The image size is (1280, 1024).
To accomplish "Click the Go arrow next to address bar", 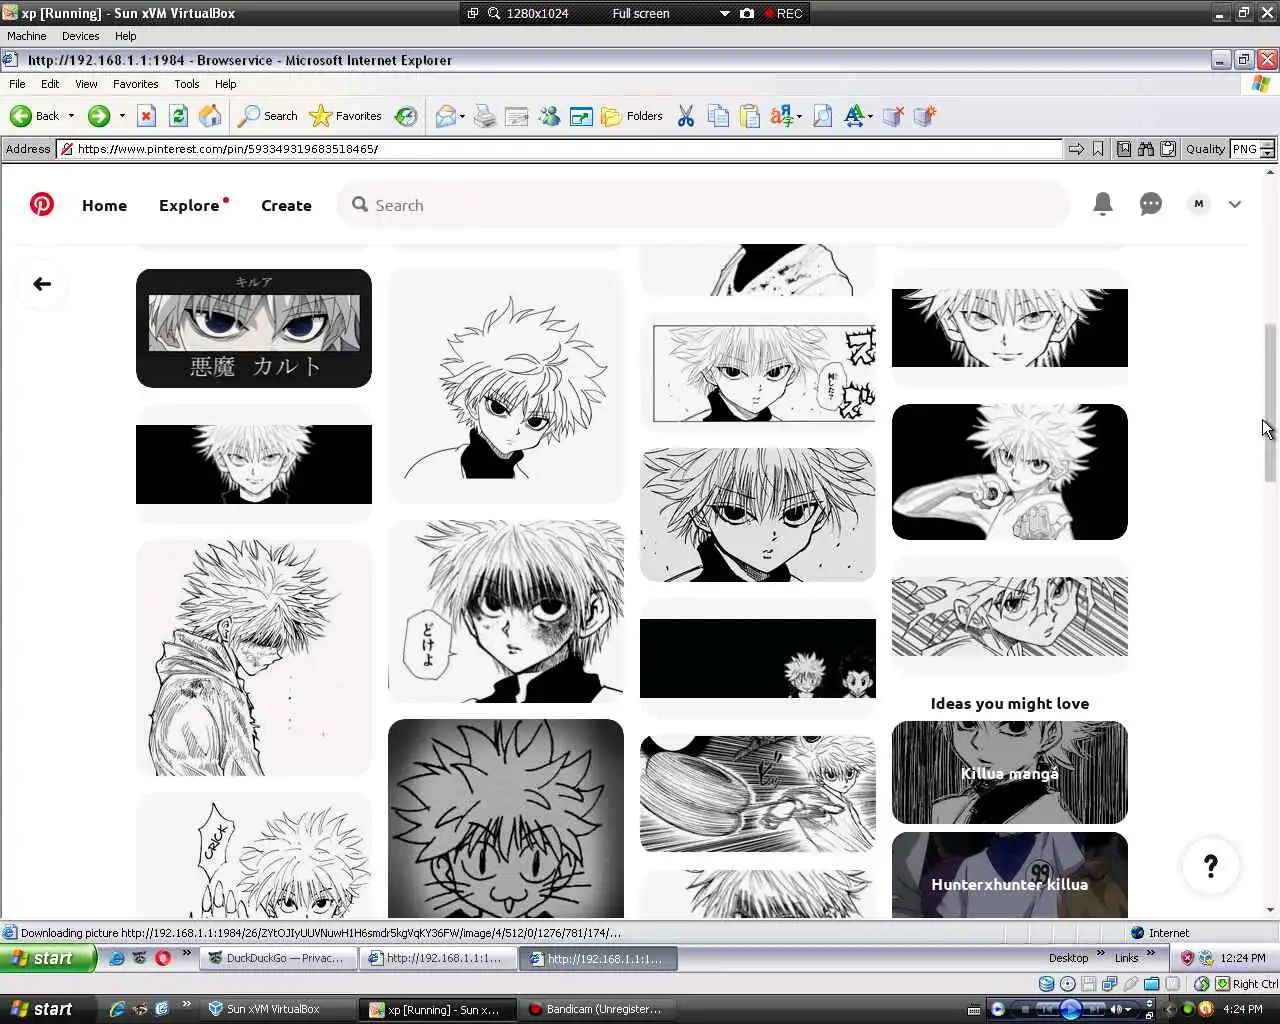I will click(1076, 149).
